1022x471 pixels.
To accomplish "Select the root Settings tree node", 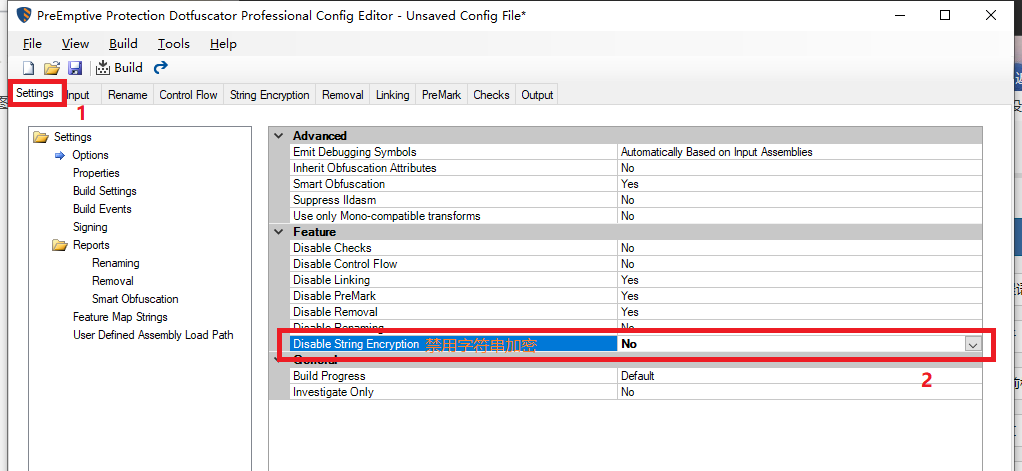I will (72, 137).
